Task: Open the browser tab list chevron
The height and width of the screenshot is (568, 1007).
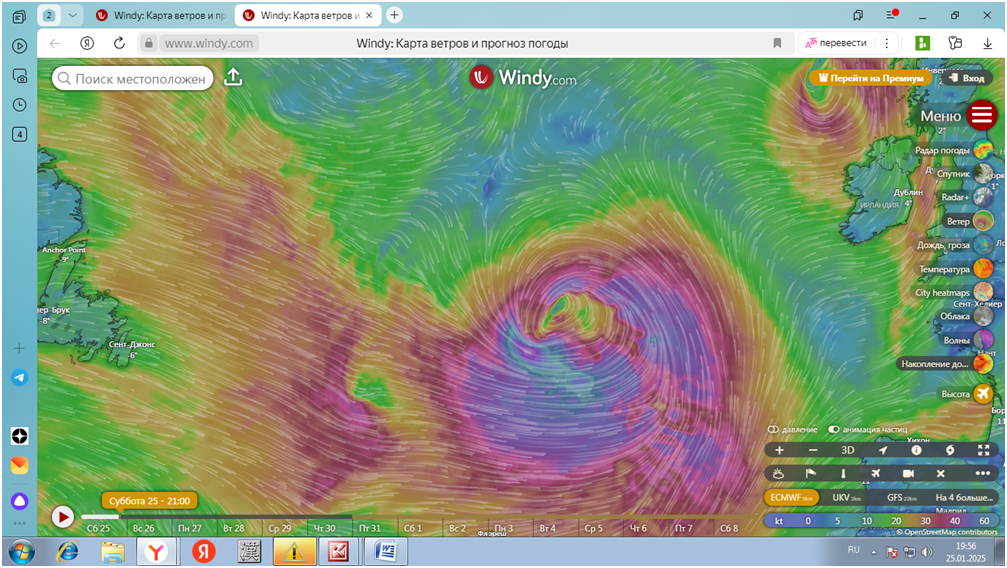Action: (x=73, y=15)
